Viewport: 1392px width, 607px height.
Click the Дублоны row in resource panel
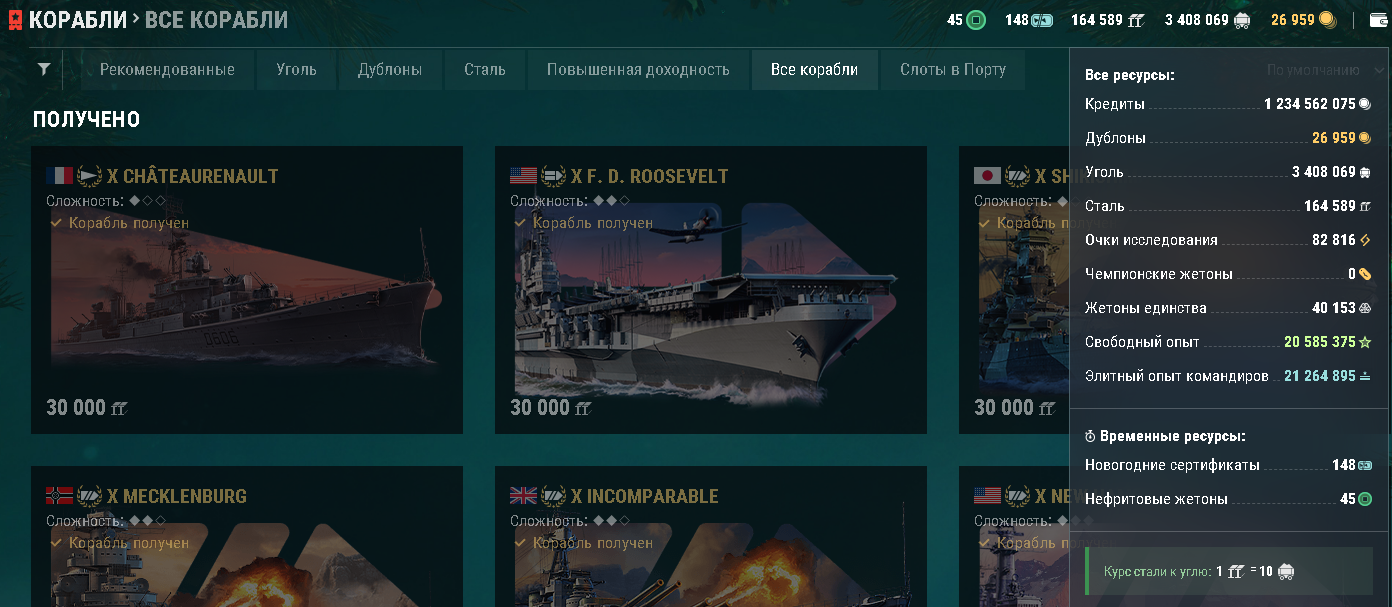point(1228,138)
